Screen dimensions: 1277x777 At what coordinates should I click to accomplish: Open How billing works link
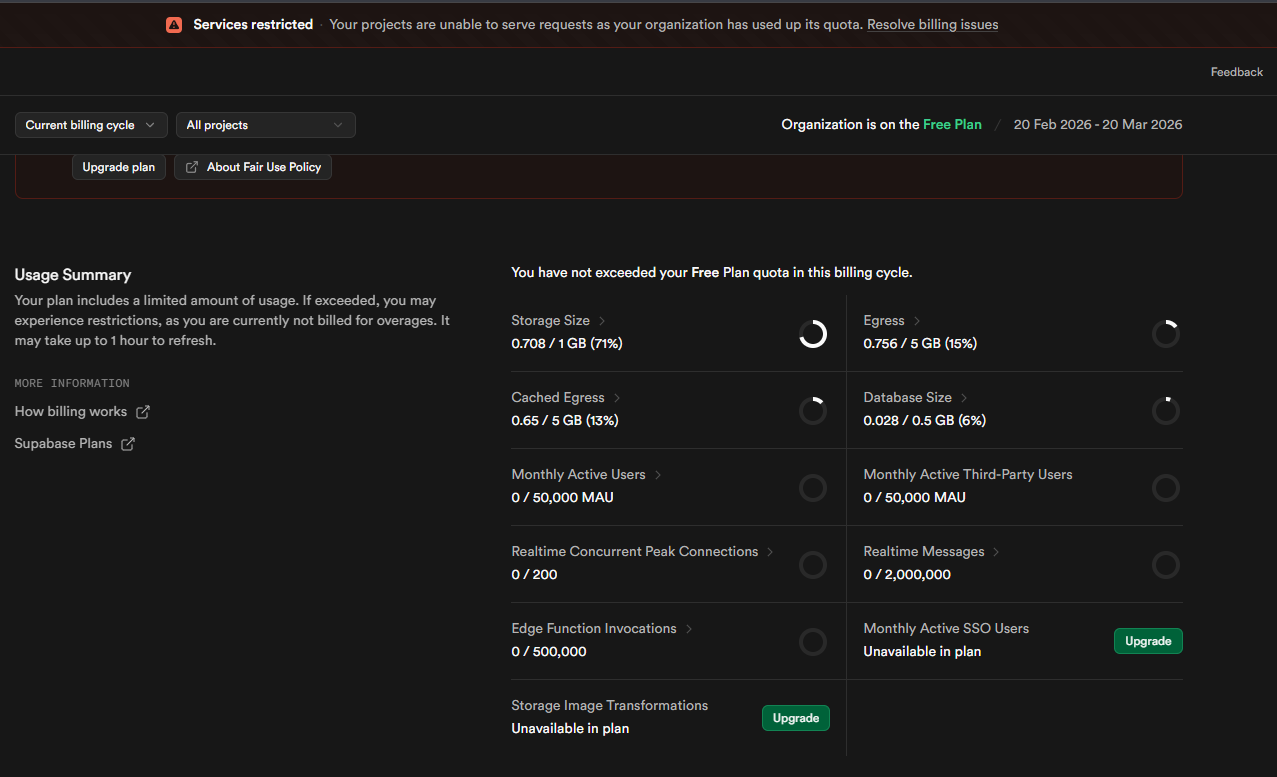[x=70, y=412]
